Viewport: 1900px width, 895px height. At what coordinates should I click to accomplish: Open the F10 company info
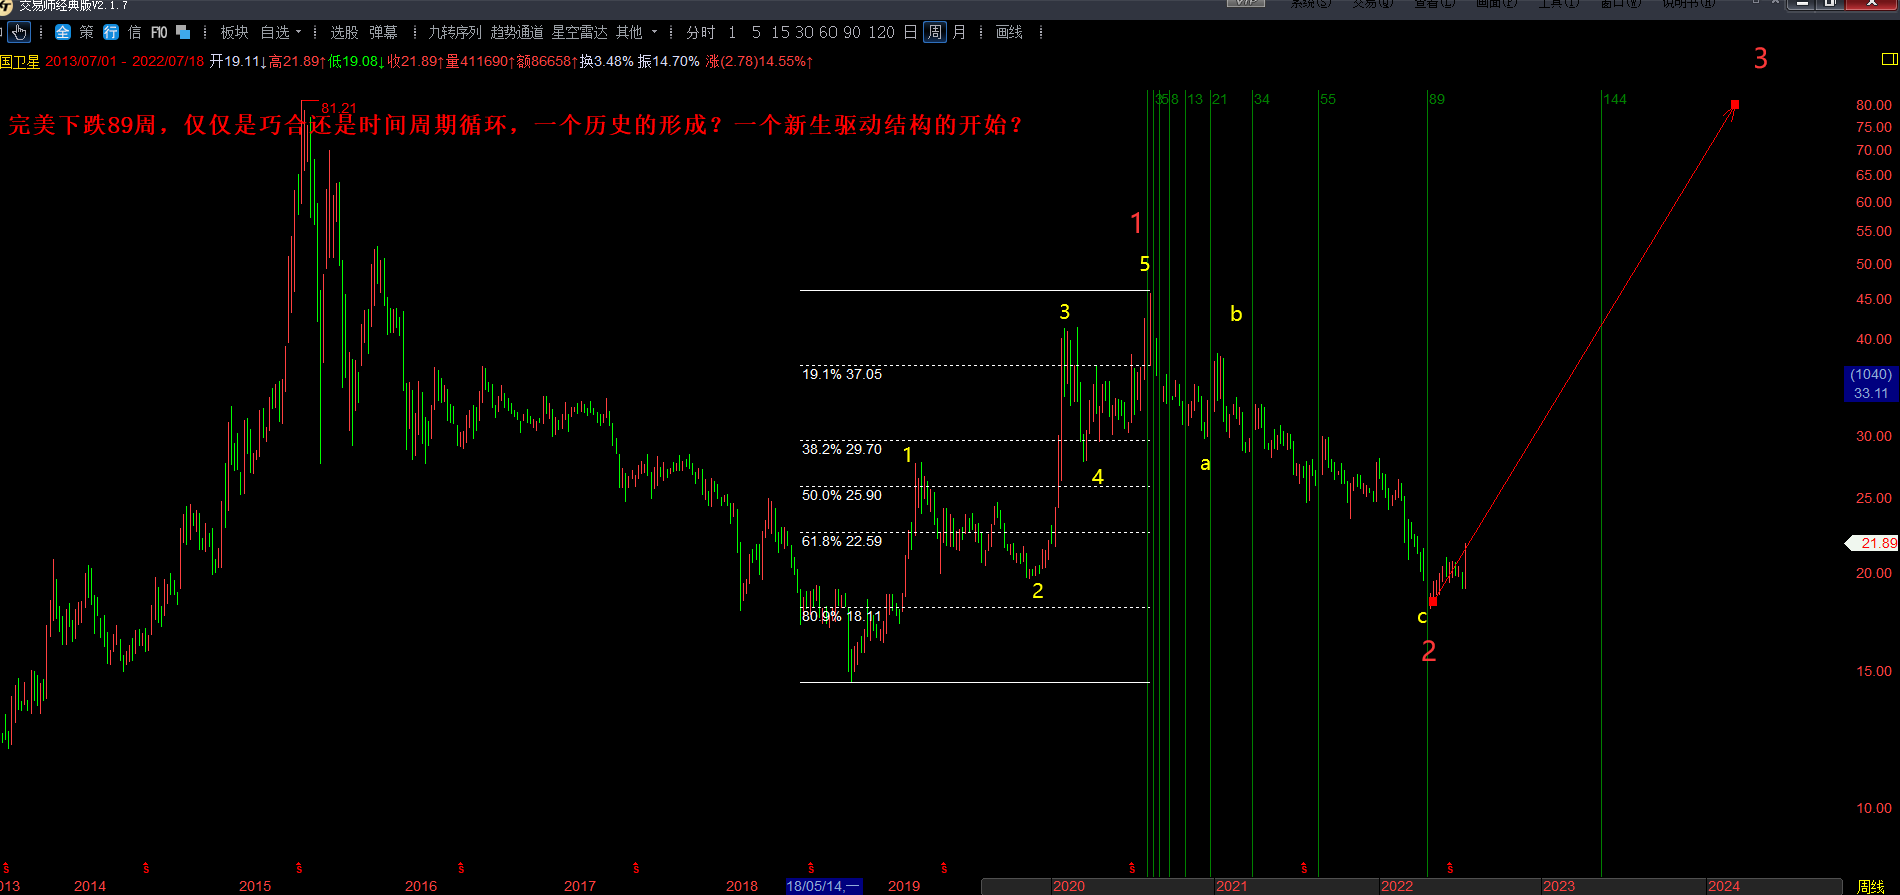click(159, 32)
